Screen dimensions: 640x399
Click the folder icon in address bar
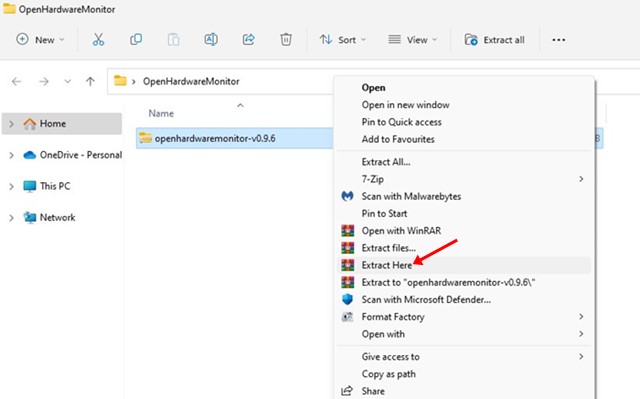point(120,80)
